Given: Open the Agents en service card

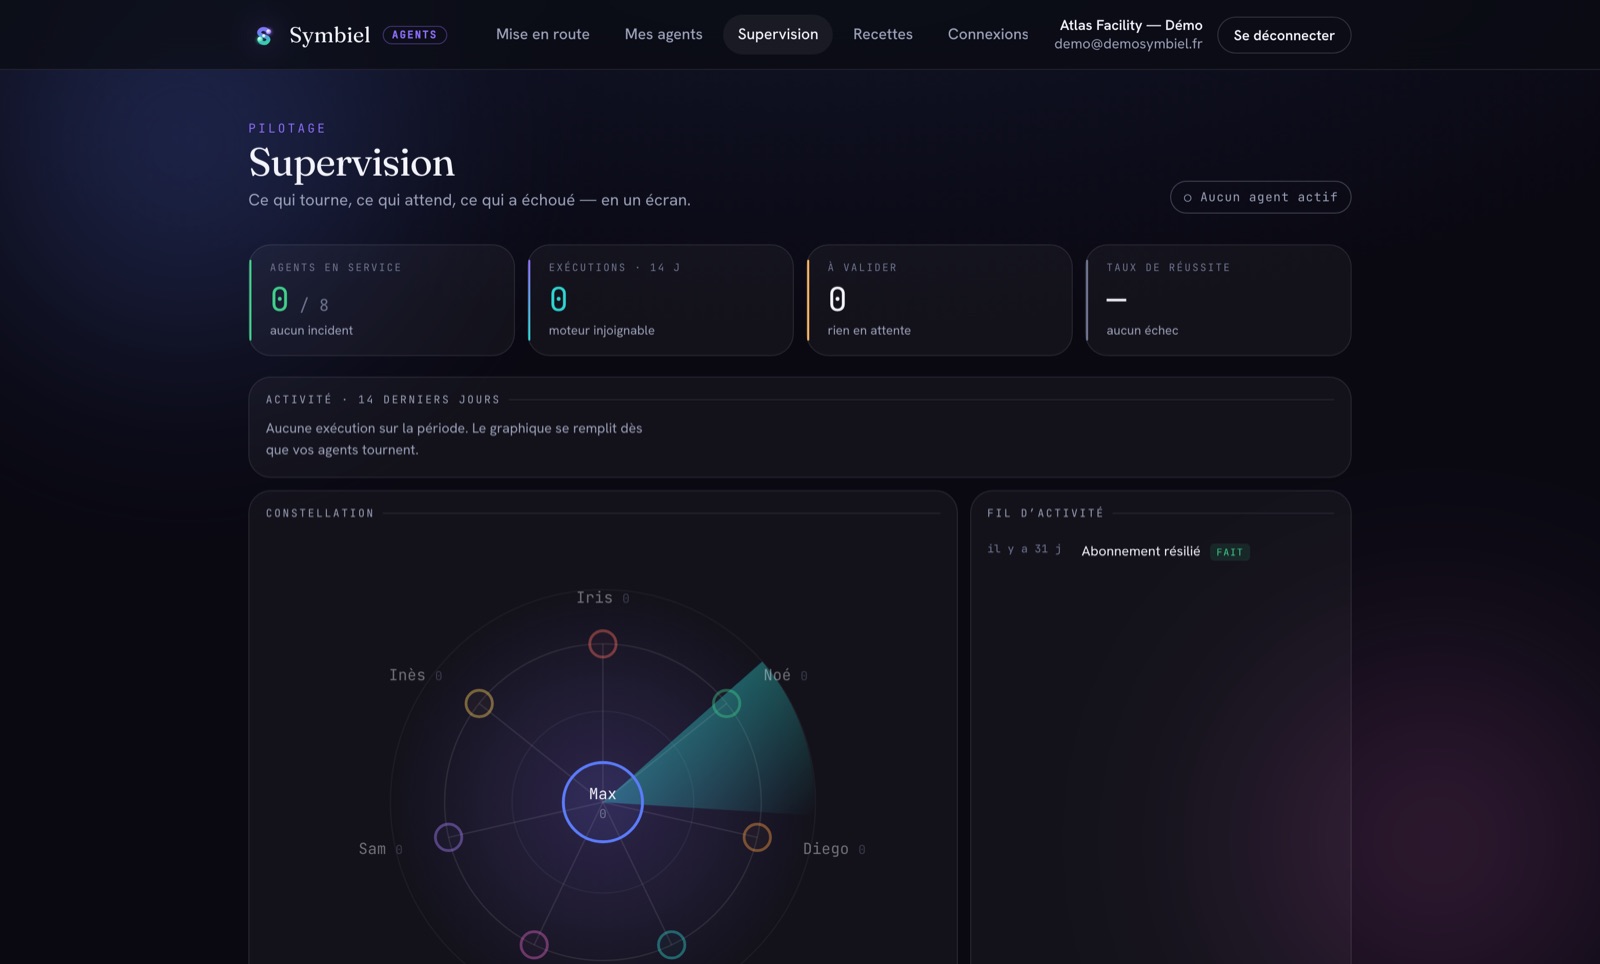Looking at the screenshot, I should point(382,300).
